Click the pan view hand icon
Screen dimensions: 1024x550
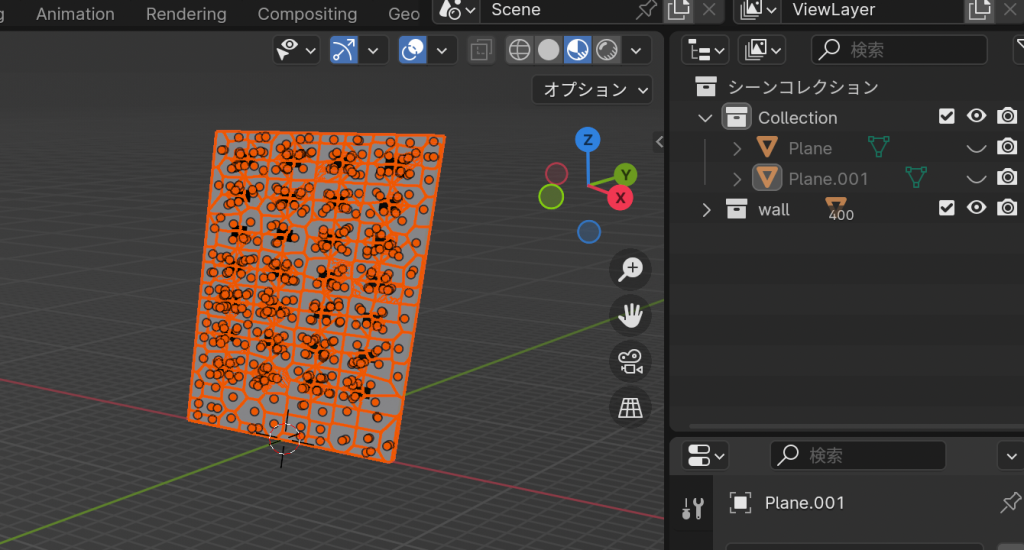(631, 316)
